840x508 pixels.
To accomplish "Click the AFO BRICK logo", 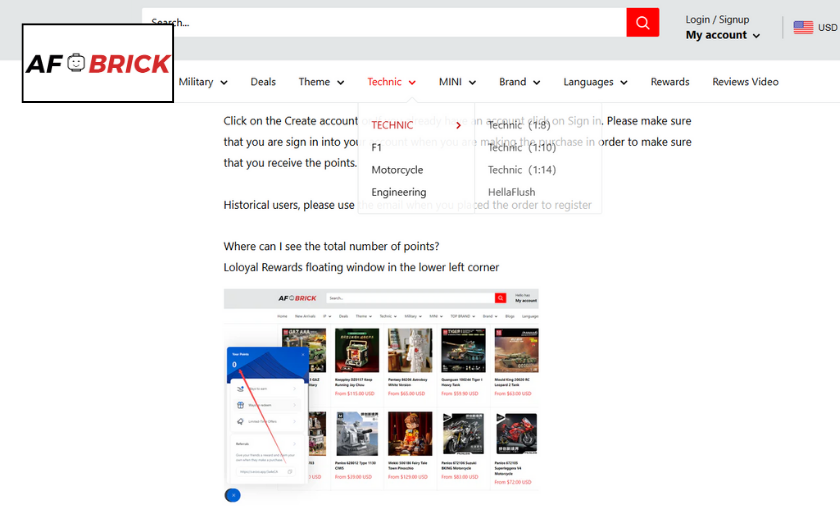I will pos(98,64).
